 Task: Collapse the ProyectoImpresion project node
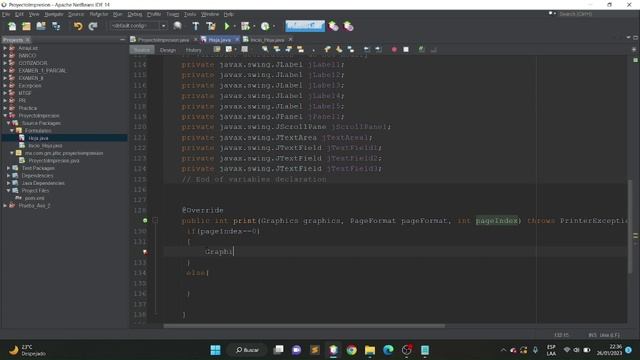[5, 116]
